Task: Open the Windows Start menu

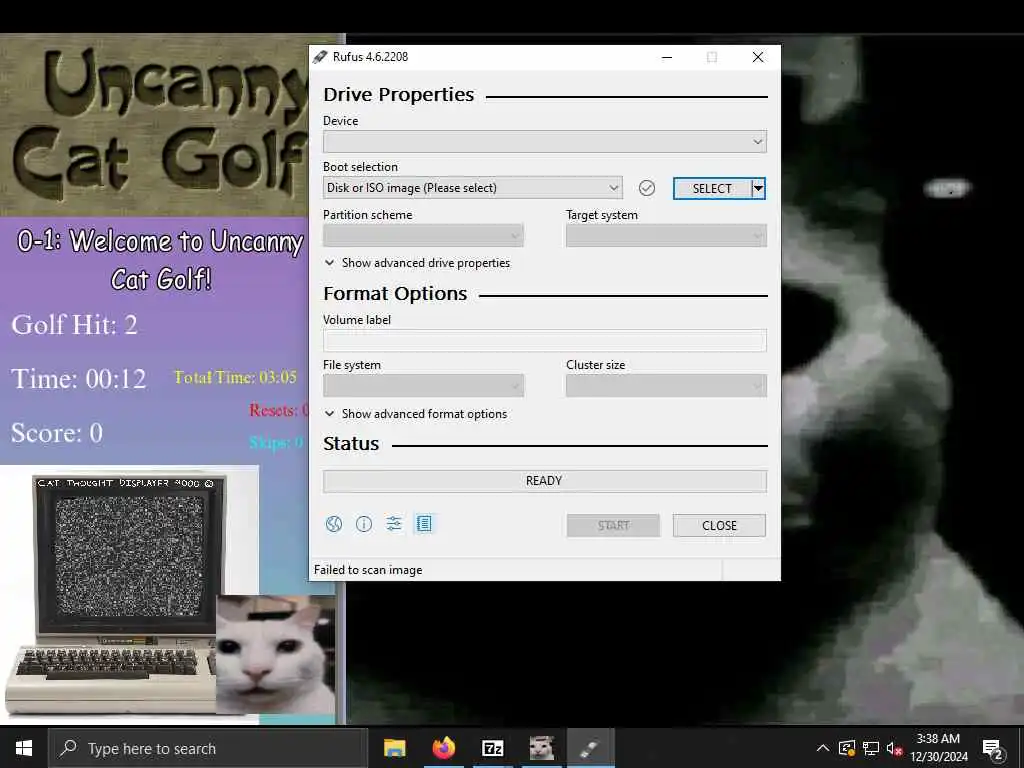Action: point(24,748)
